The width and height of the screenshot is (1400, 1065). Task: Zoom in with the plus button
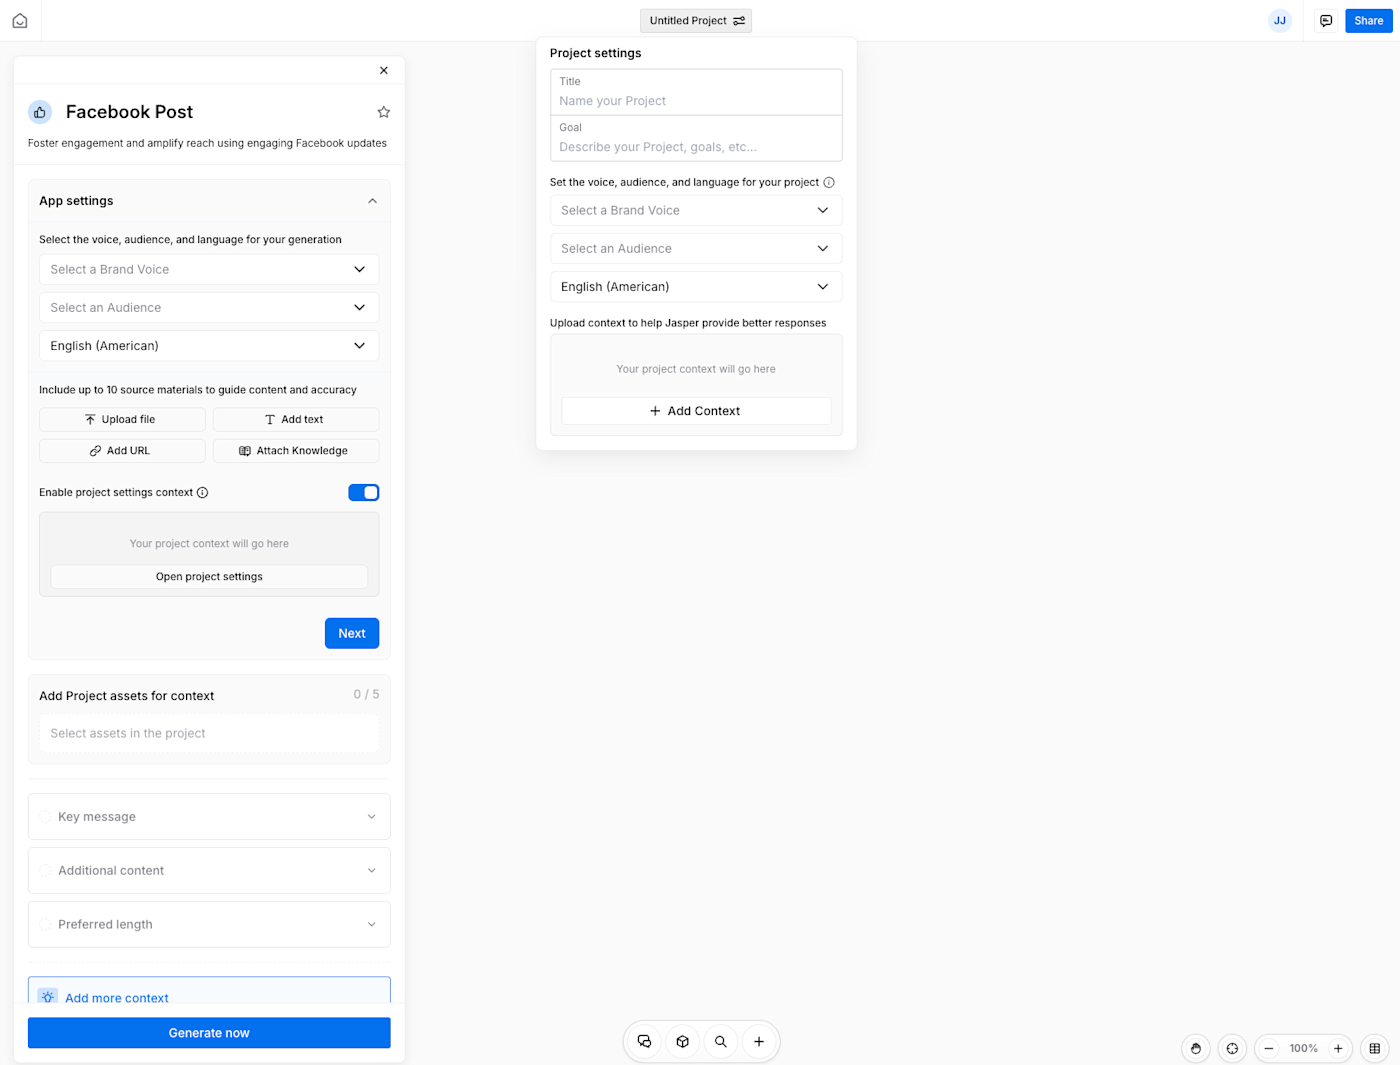coord(1338,1048)
